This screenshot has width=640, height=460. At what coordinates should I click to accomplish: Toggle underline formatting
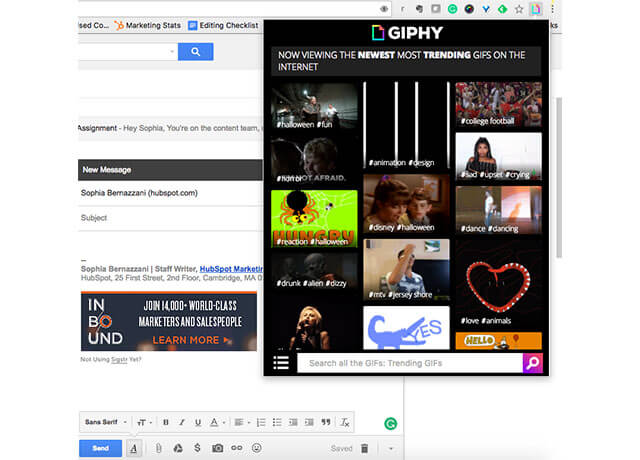point(198,422)
